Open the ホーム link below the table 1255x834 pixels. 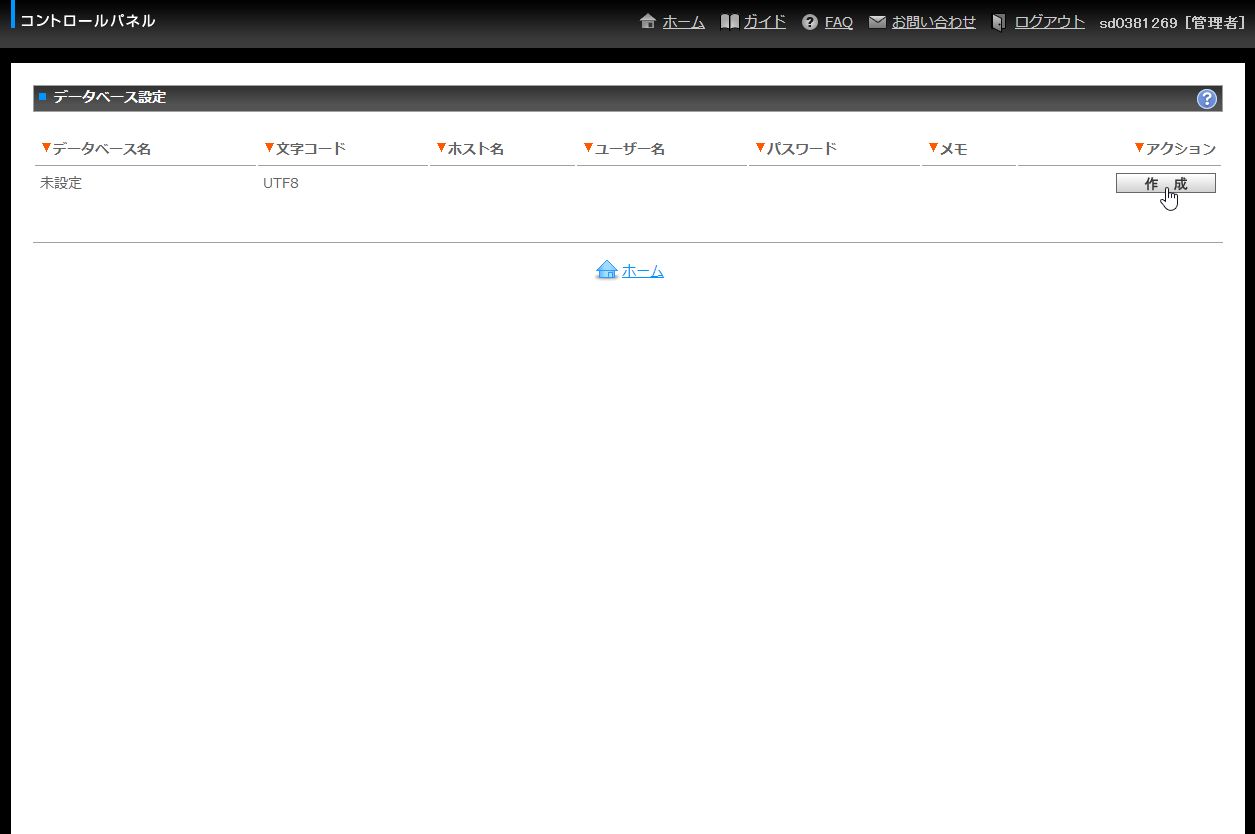tap(643, 271)
